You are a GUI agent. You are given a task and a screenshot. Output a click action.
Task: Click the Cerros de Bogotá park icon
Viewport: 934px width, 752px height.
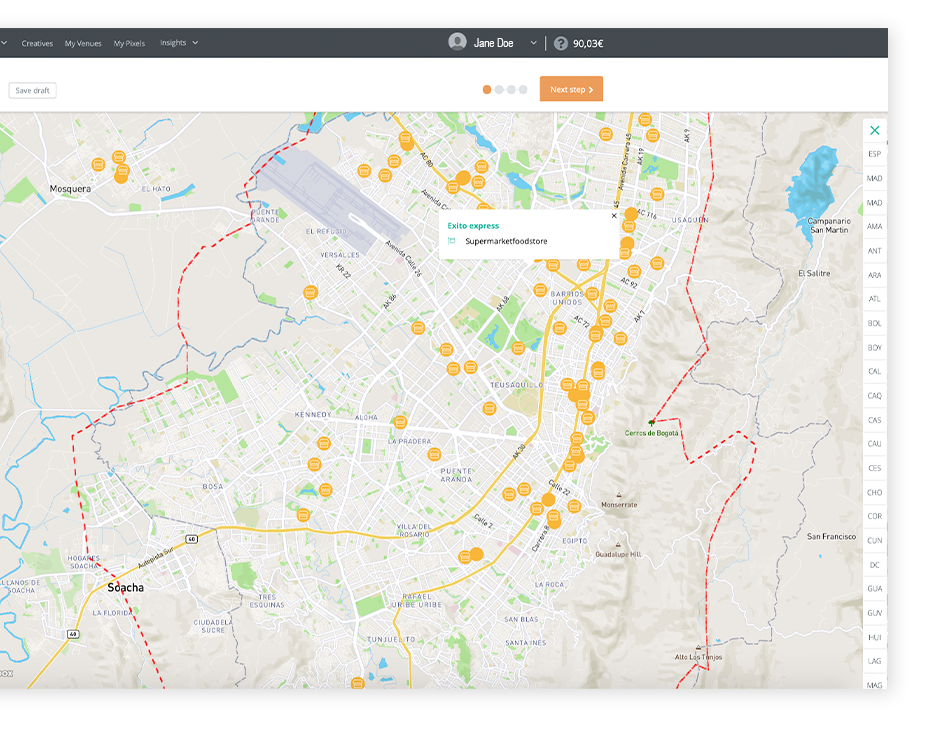point(652,422)
